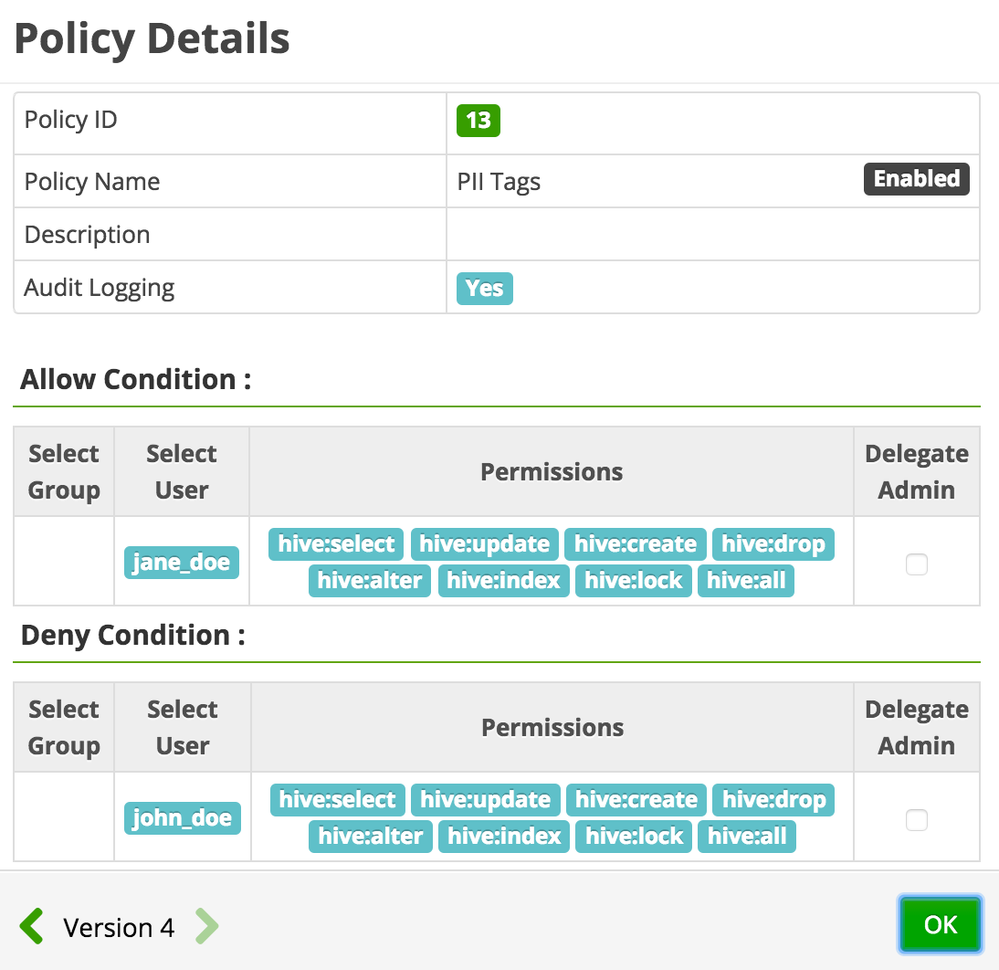Click hive:select tag in Allow Condition
Screen dimensions: 999x970
[337, 544]
